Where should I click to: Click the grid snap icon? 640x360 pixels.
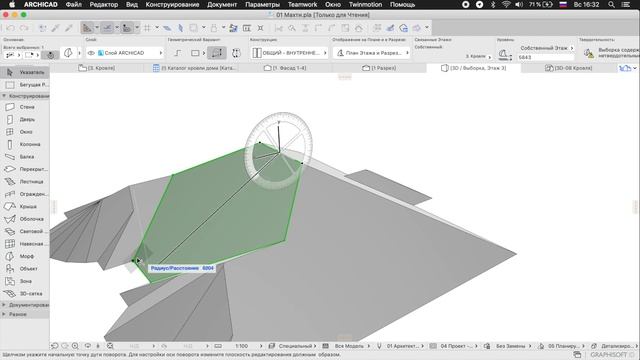pyautogui.click(x=147, y=28)
